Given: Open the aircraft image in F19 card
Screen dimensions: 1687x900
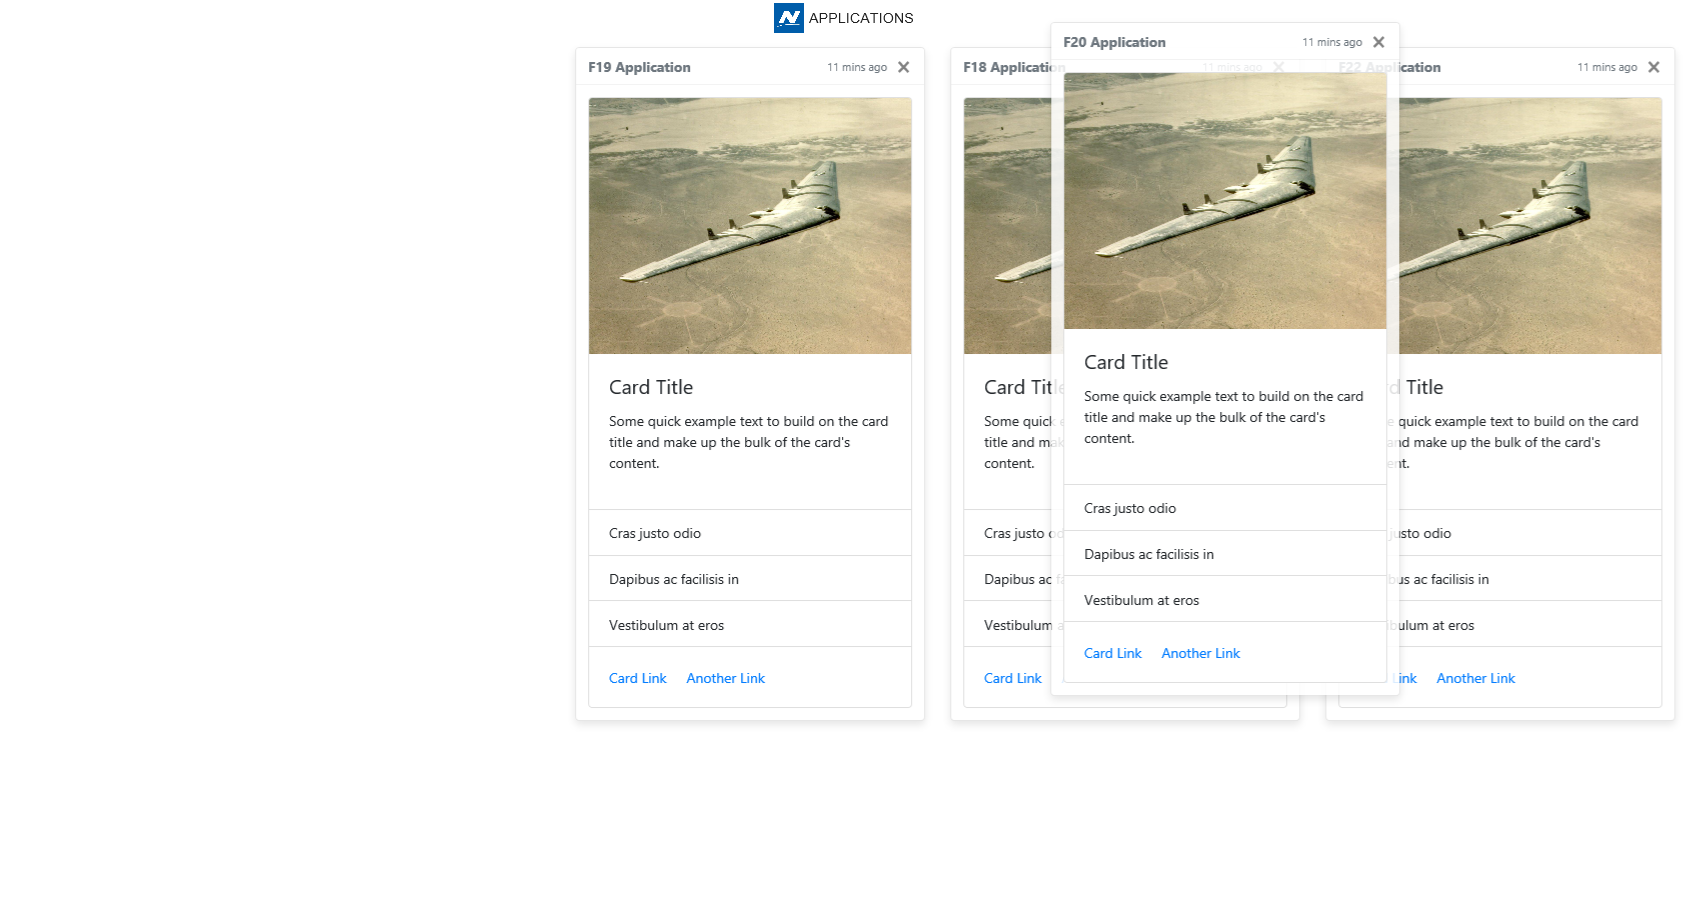Looking at the screenshot, I should [750, 226].
